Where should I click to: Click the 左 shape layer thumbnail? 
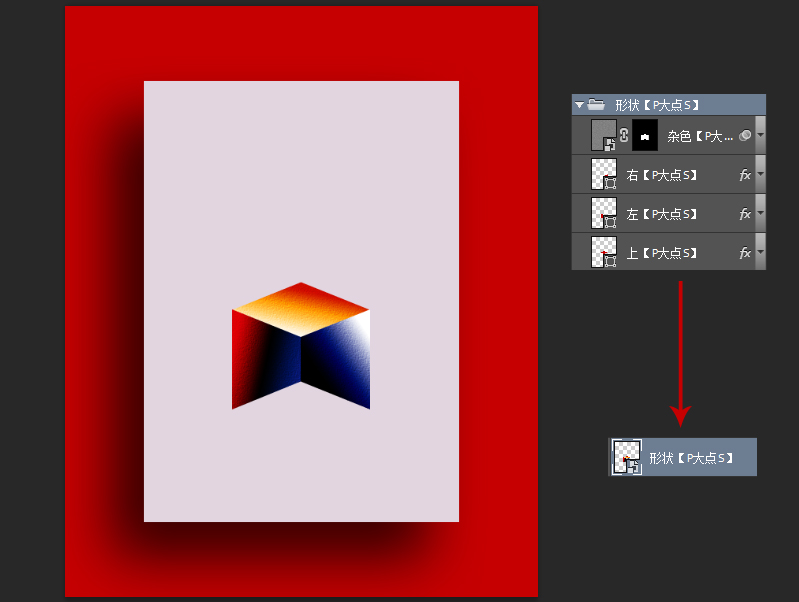pos(604,213)
